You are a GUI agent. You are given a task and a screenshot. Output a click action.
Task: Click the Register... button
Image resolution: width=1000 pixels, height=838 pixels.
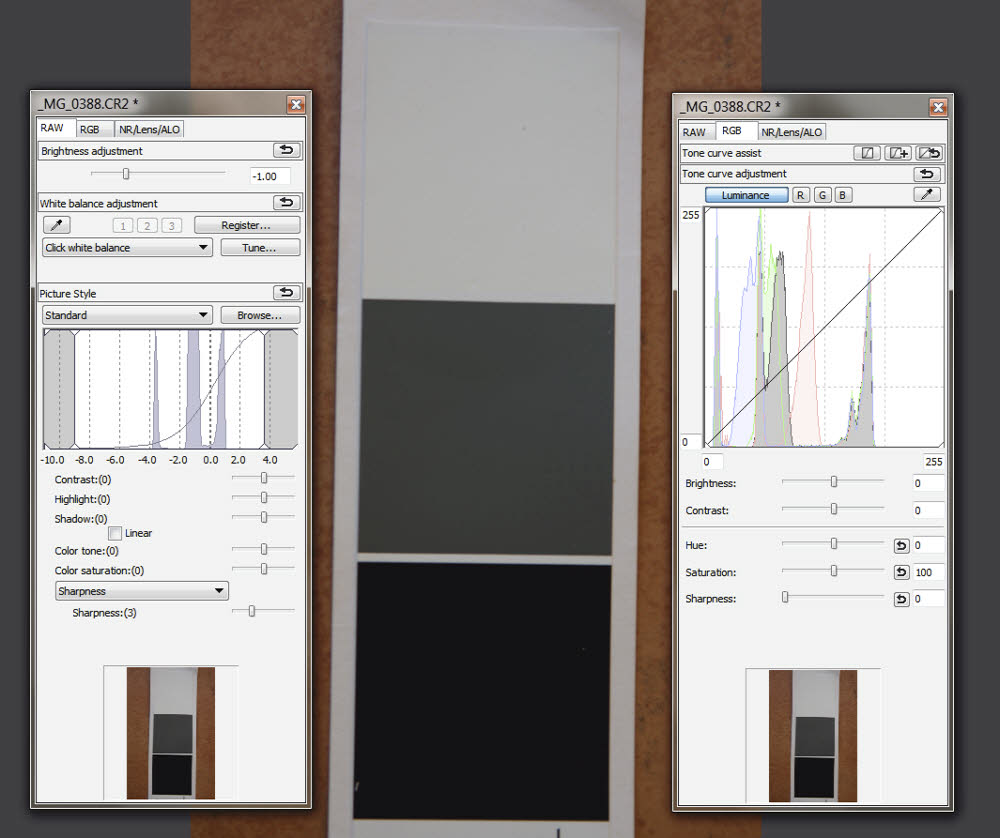click(x=246, y=226)
